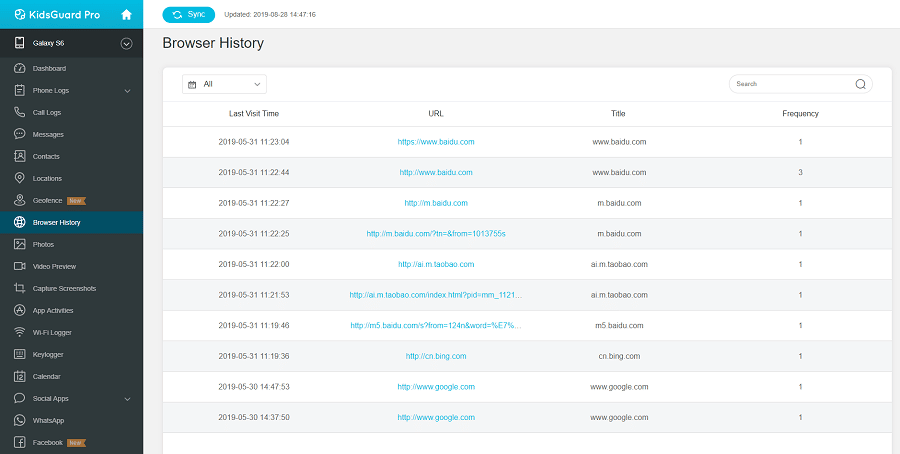The image size is (900, 454).
Task: Open the http://cn.bing.com link
Action: click(x=436, y=356)
